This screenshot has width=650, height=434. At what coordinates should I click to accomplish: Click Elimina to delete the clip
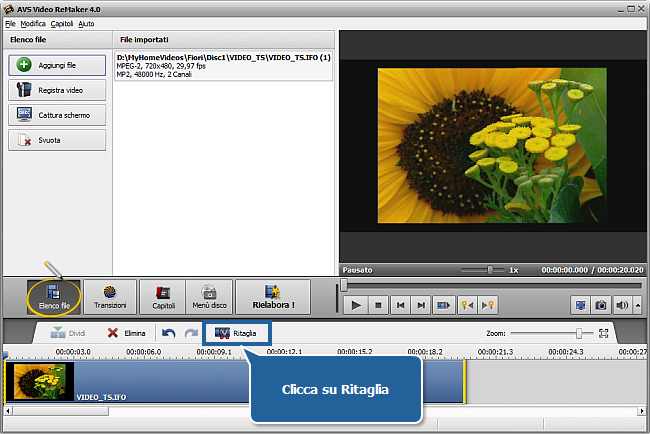[127, 333]
